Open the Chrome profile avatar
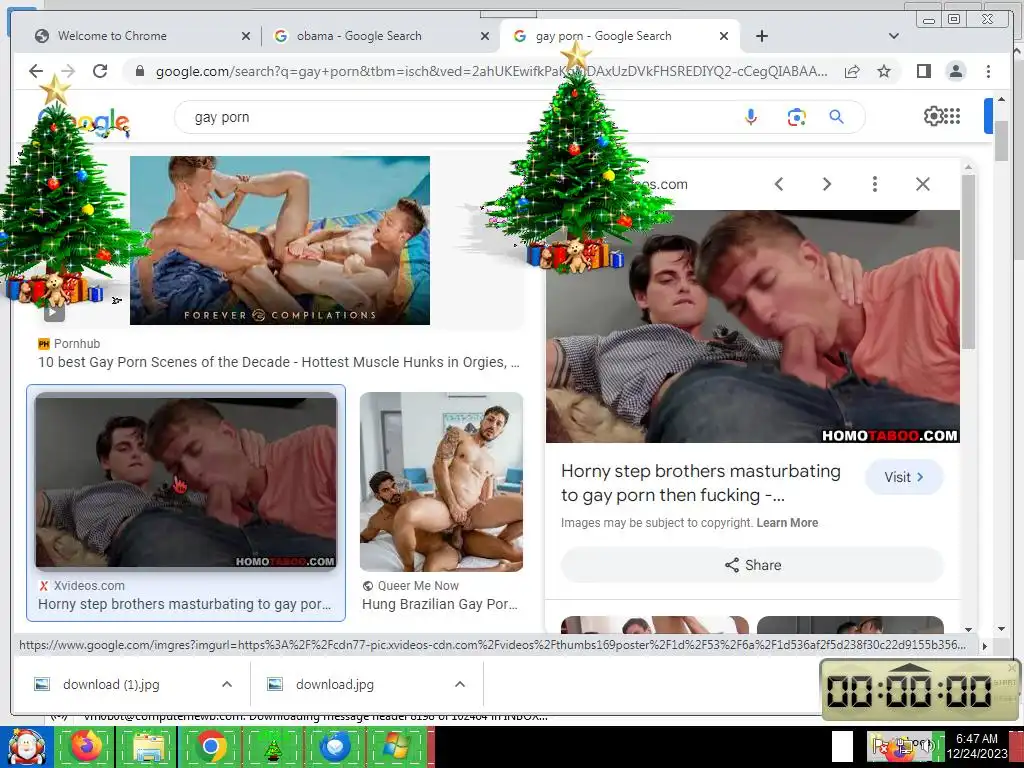This screenshot has height=768, width=1024. [955, 71]
